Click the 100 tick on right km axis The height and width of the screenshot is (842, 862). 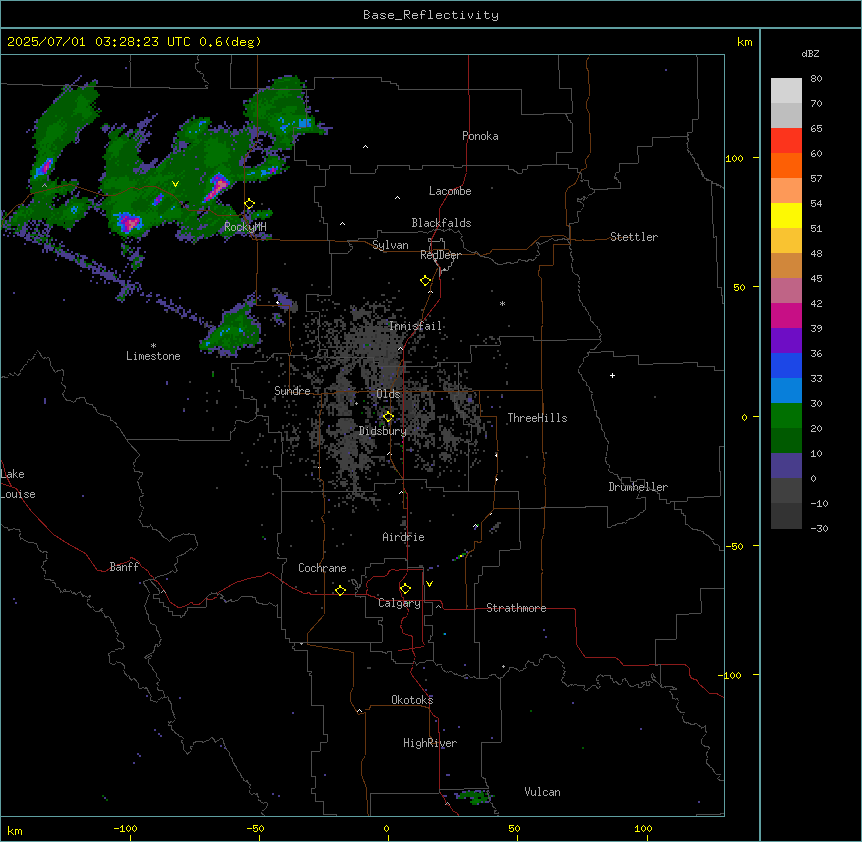[x=734, y=158]
